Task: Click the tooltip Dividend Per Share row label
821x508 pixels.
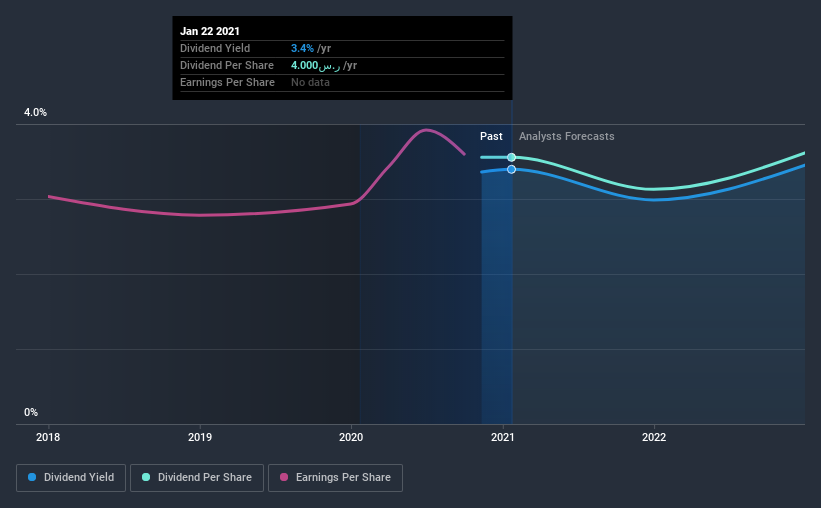Action: point(227,65)
